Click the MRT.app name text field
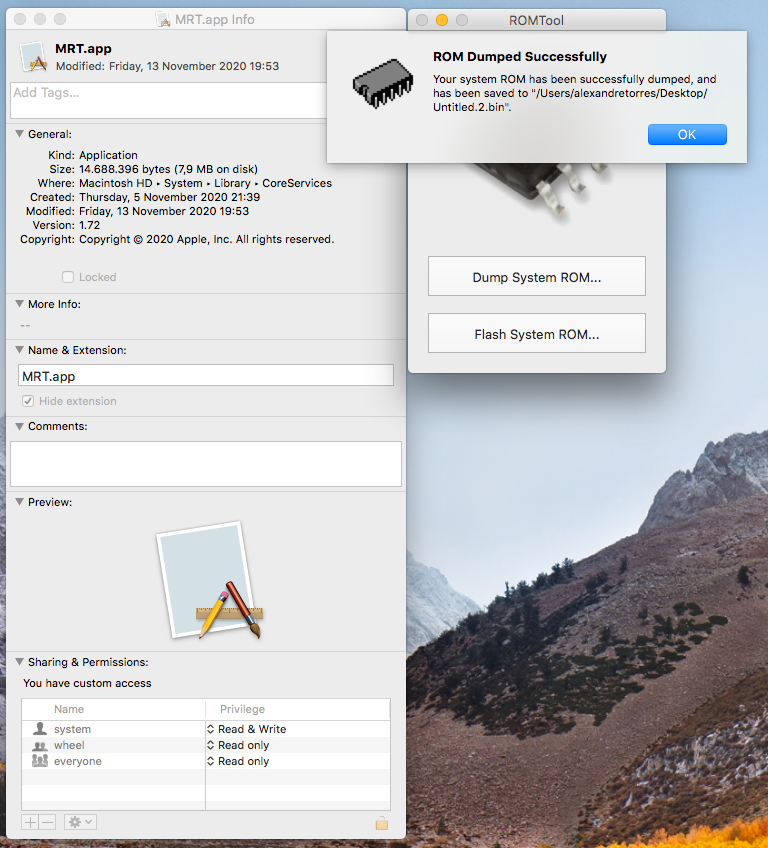The image size is (768, 848). [206, 375]
